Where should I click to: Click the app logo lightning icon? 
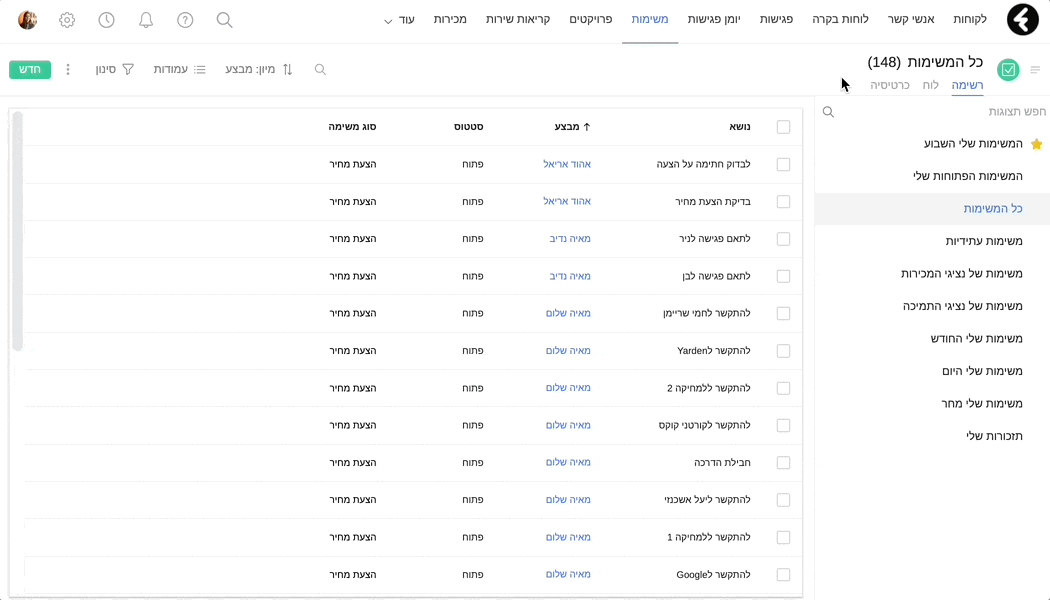1023,19
